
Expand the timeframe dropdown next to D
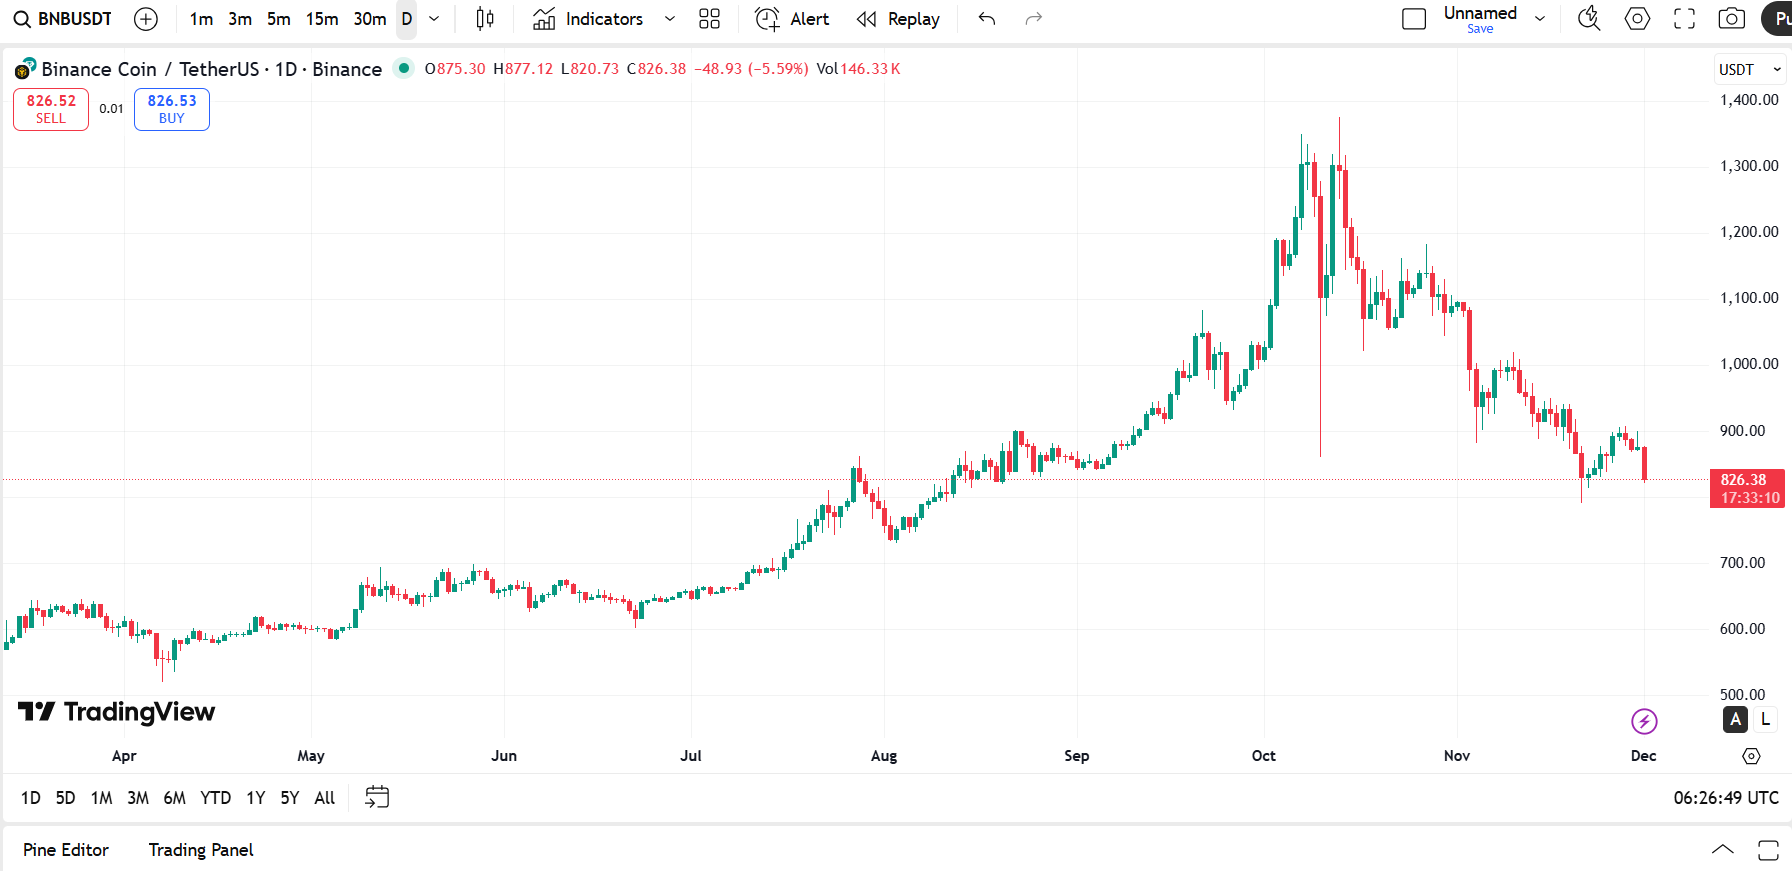click(x=433, y=18)
